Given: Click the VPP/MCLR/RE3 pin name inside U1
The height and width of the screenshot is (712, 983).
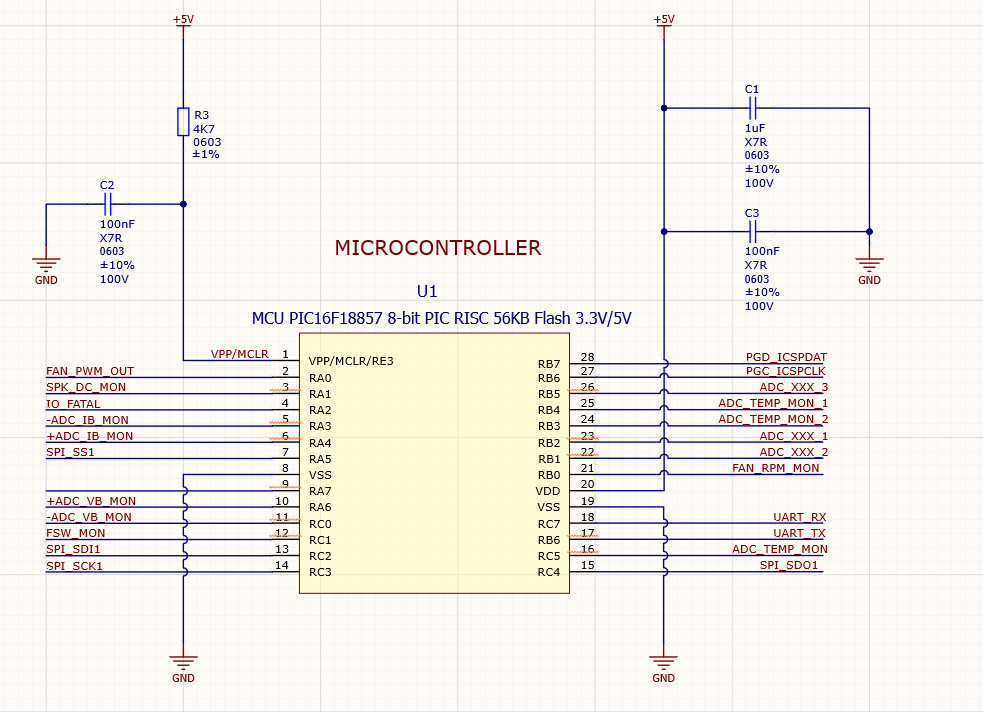Looking at the screenshot, I should coord(350,361).
